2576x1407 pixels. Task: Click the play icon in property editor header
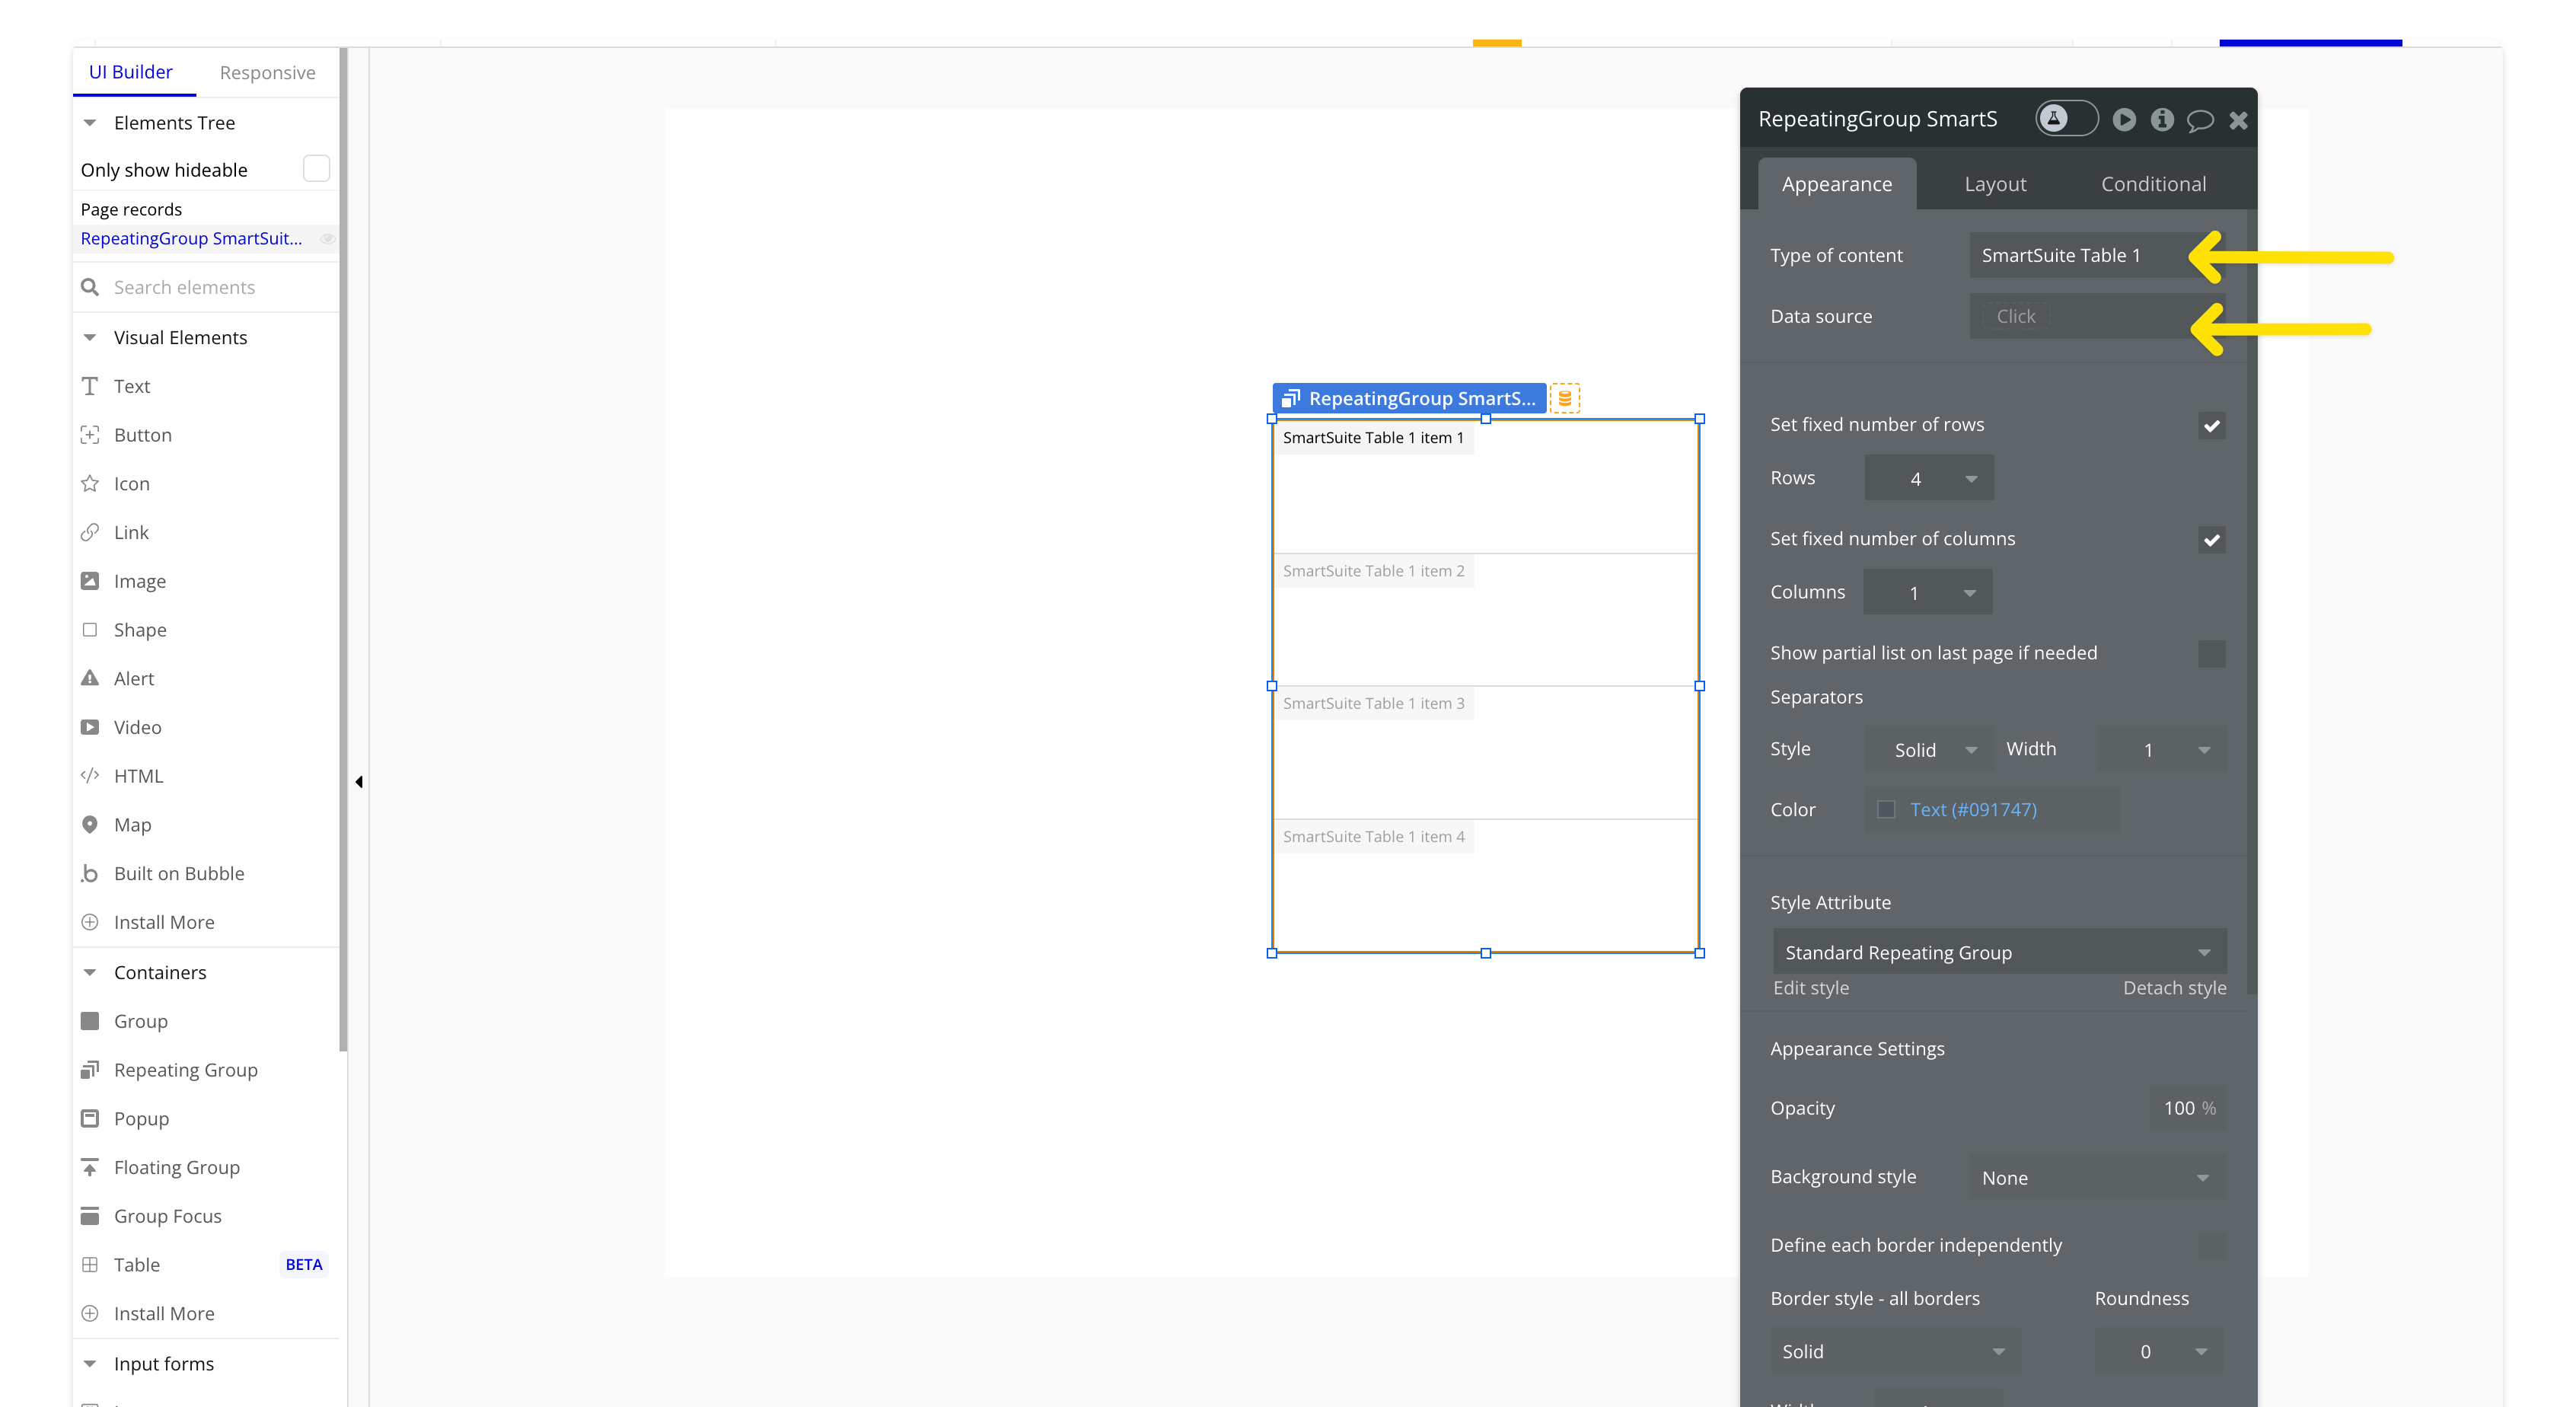coord(2124,120)
